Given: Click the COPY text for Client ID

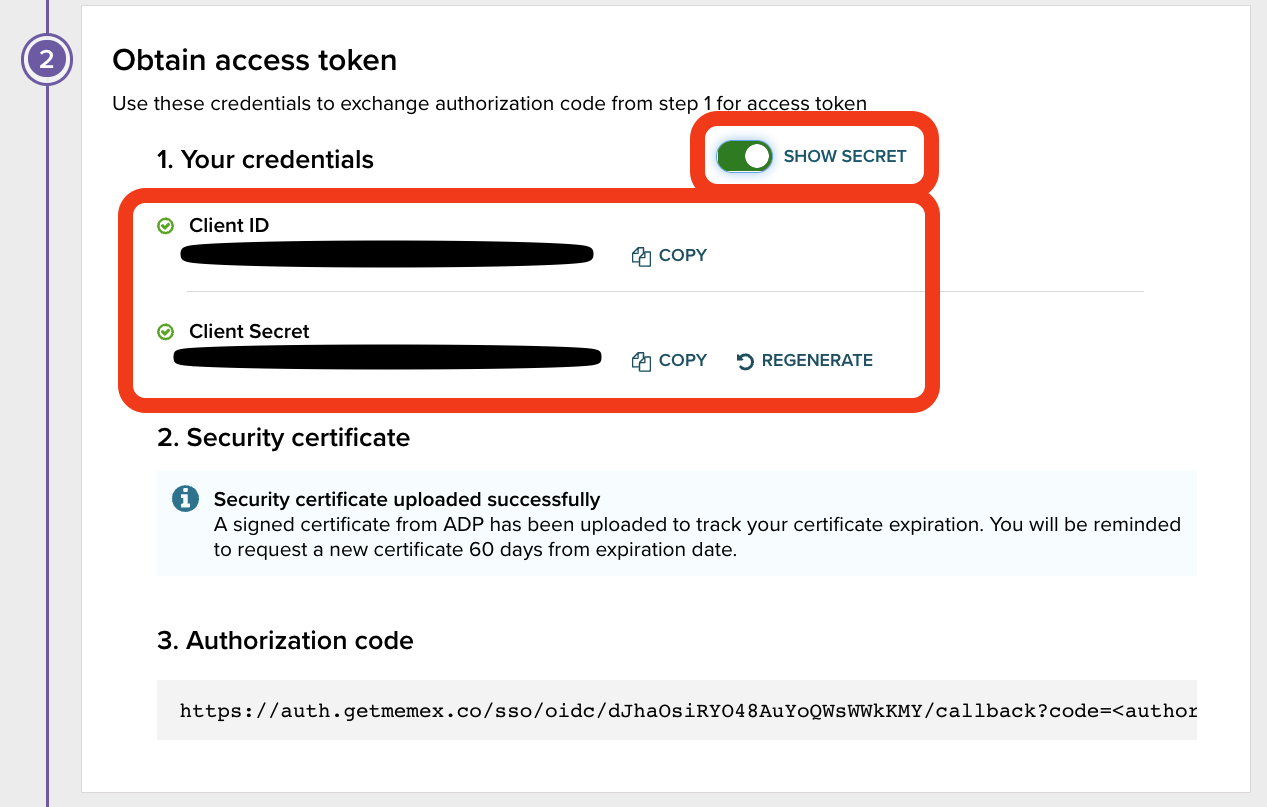Looking at the screenshot, I should point(683,256).
